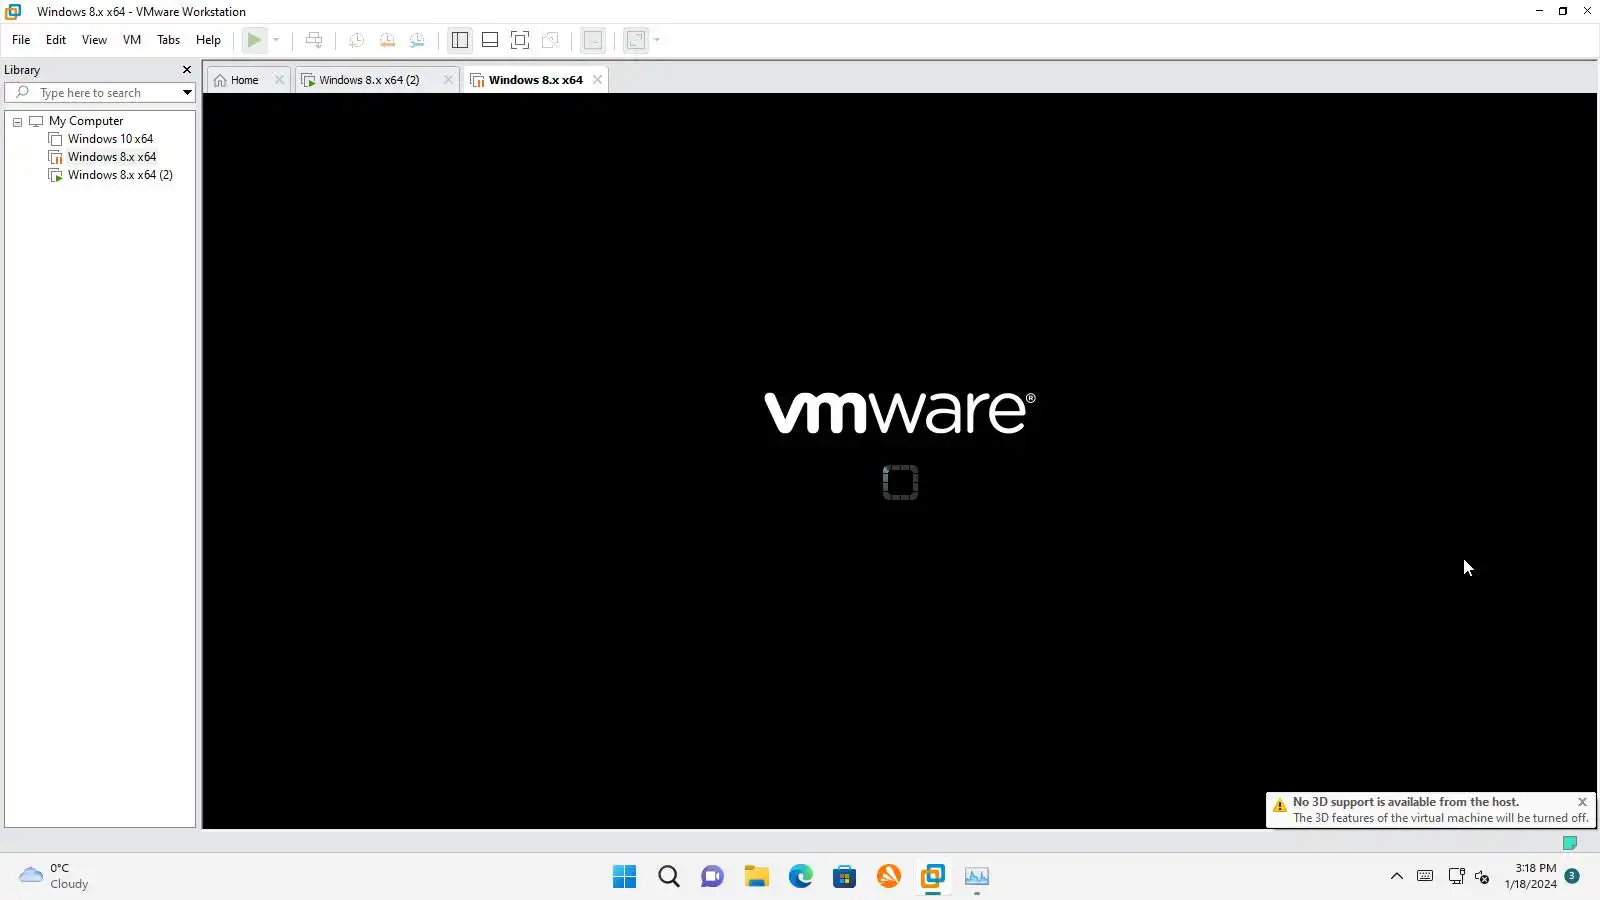Click Send Ctrl+Alt+Del toolbar icon
1600x900 pixels.
(314, 40)
